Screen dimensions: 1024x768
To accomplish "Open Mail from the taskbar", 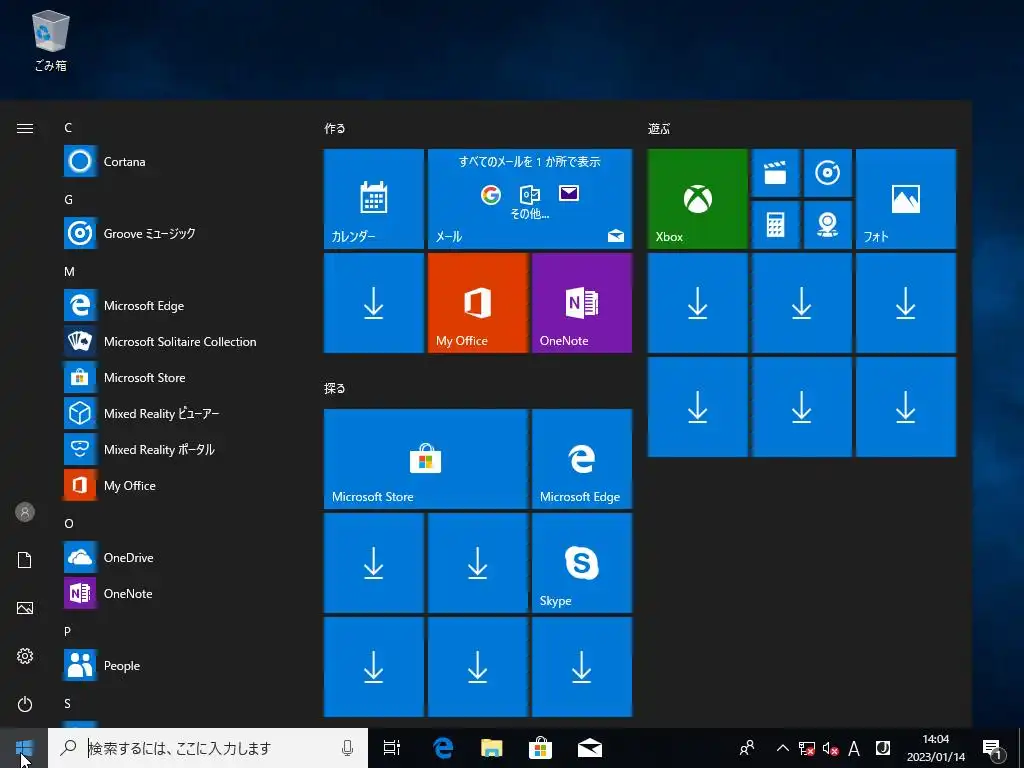I will pyautogui.click(x=590, y=748).
